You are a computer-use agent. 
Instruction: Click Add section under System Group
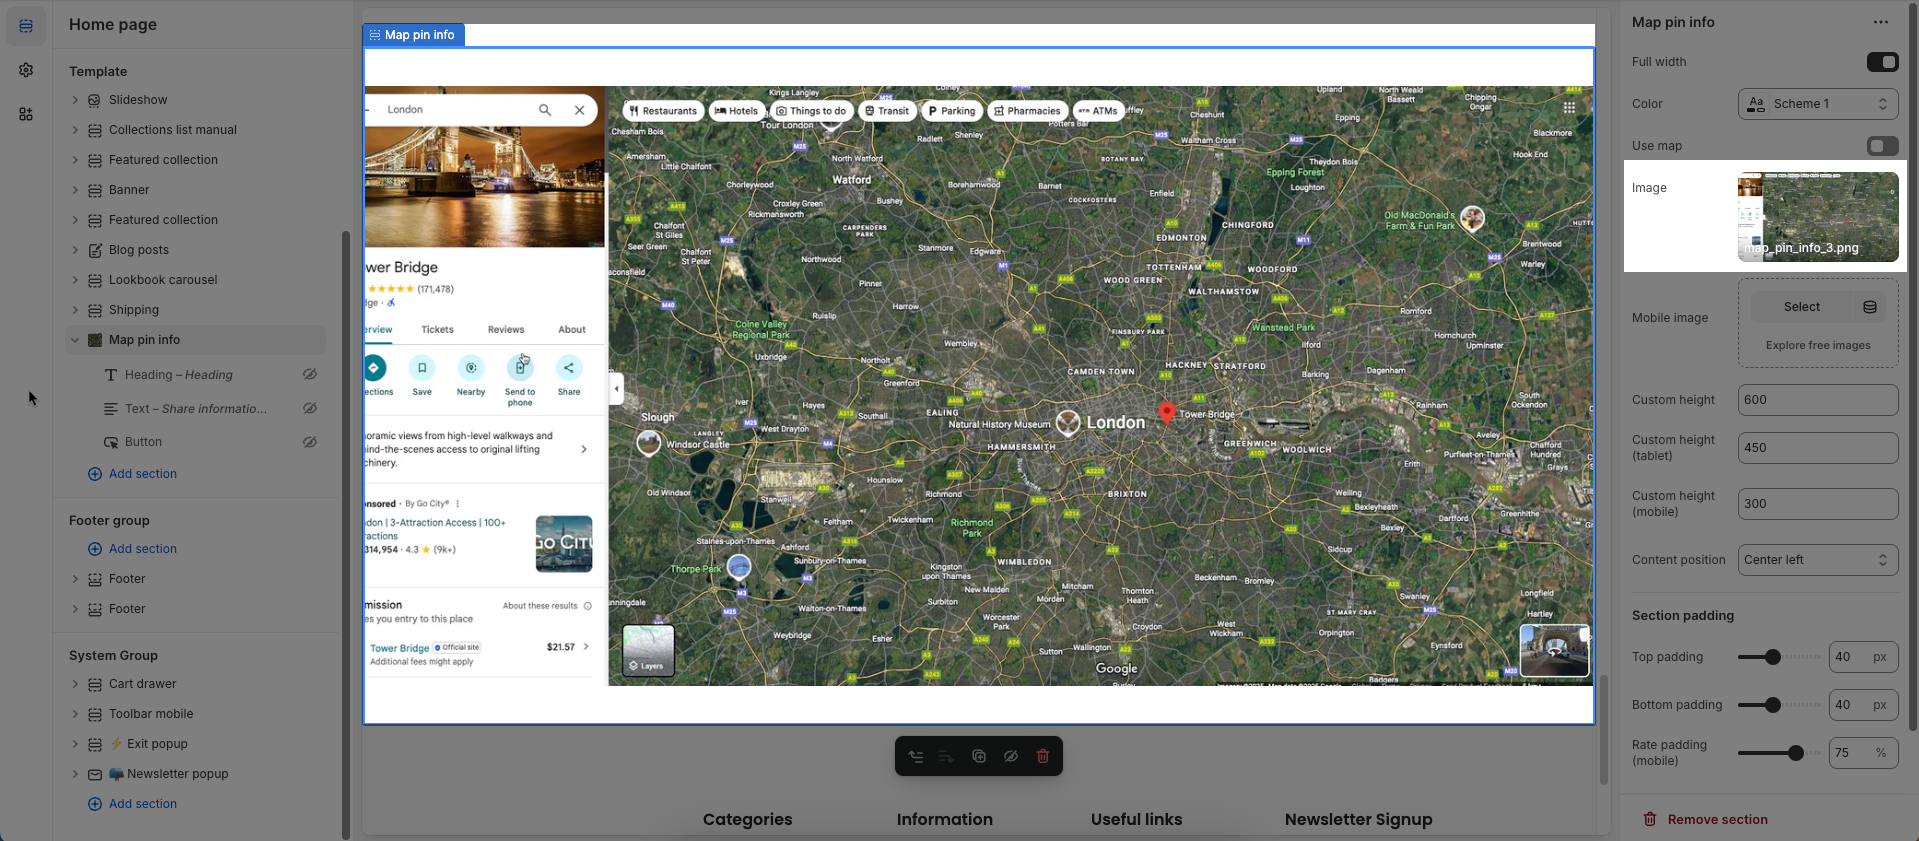pos(133,804)
